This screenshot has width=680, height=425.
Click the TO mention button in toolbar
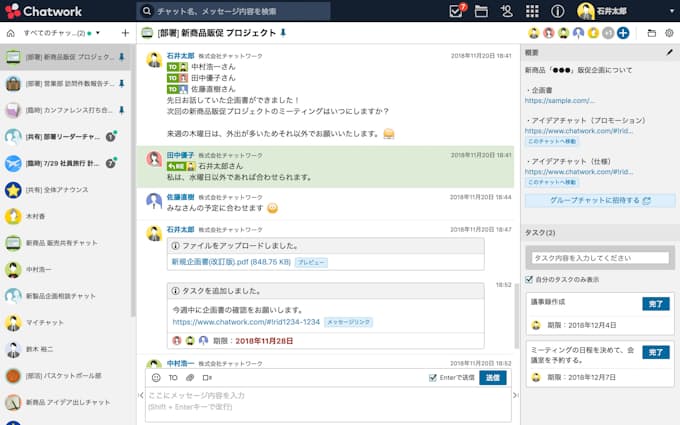point(173,378)
